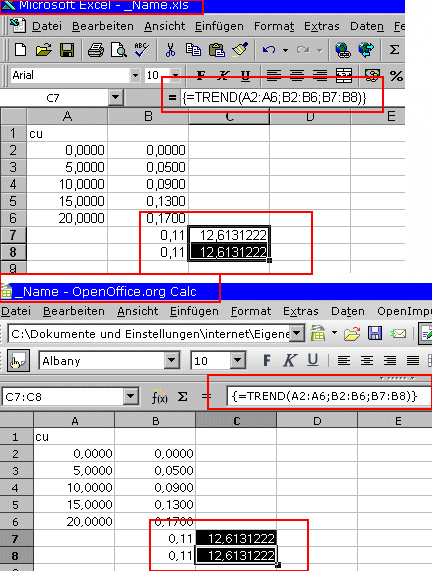The width and height of the screenshot is (432, 571).
Task: Toggle Italic K button in OpenOffice toolbar
Action: click(x=290, y=361)
